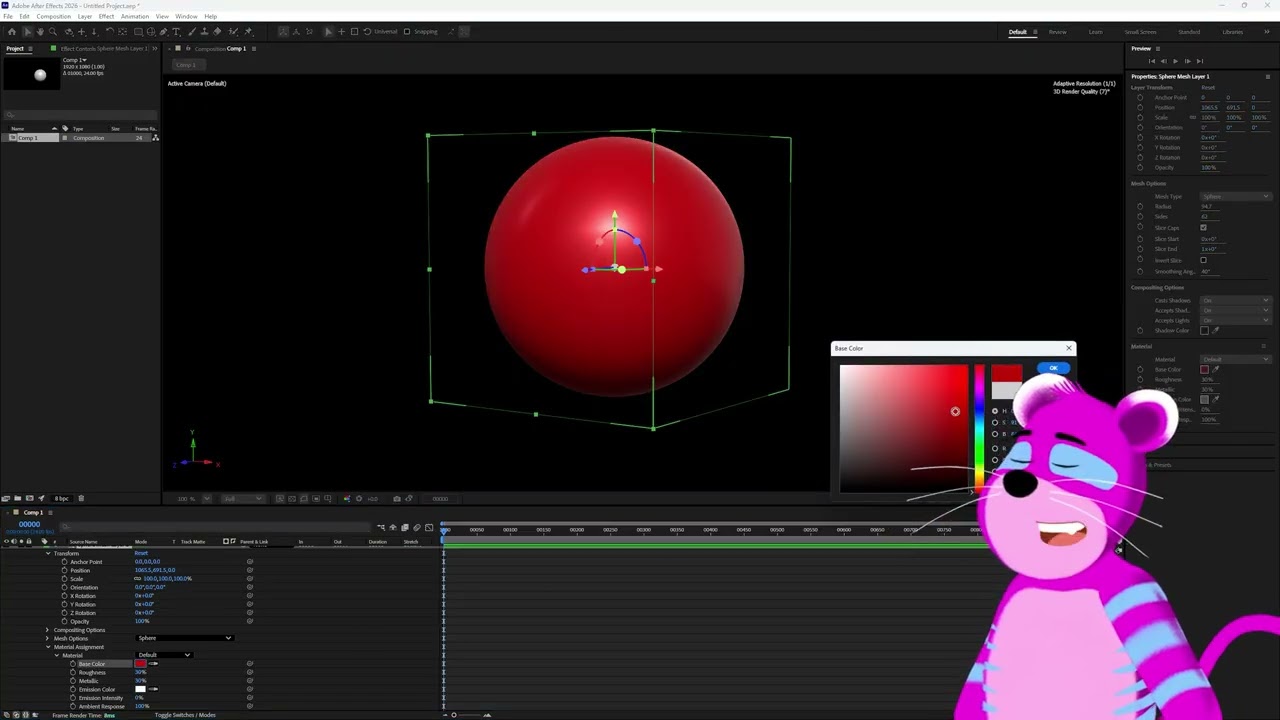Image resolution: width=1280 pixels, height=720 pixels.
Task: Select the Type text tool
Action: (176, 32)
